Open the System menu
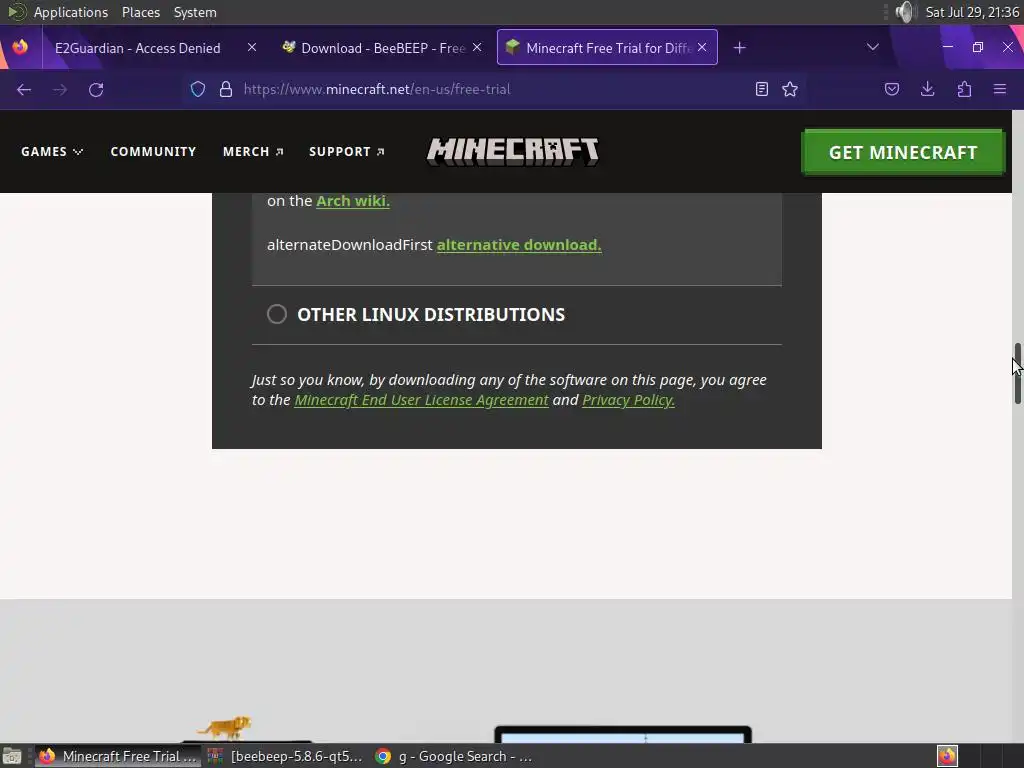The width and height of the screenshot is (1024, 768). [195, 12]
